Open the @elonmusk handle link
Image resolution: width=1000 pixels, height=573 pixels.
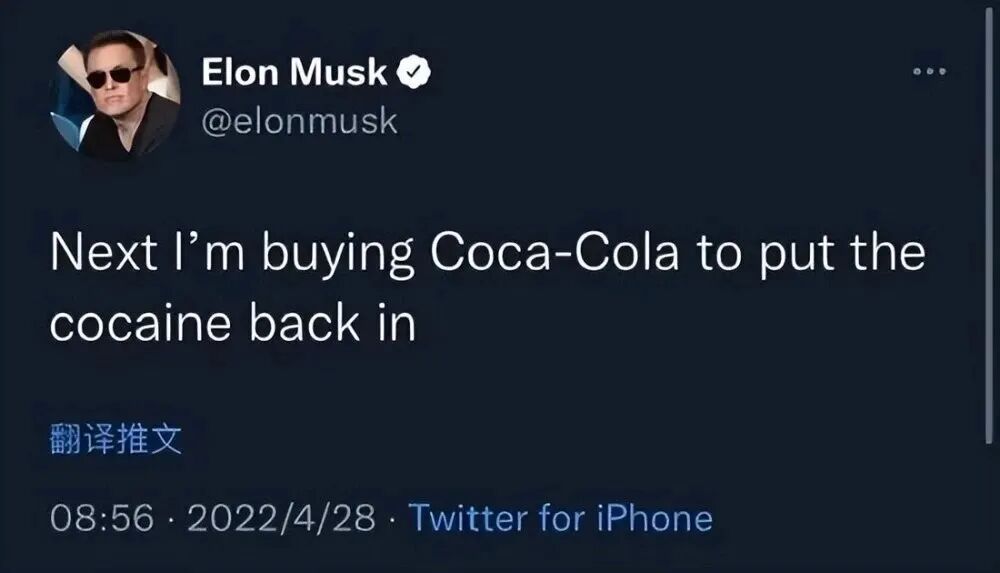click(299, 121)
